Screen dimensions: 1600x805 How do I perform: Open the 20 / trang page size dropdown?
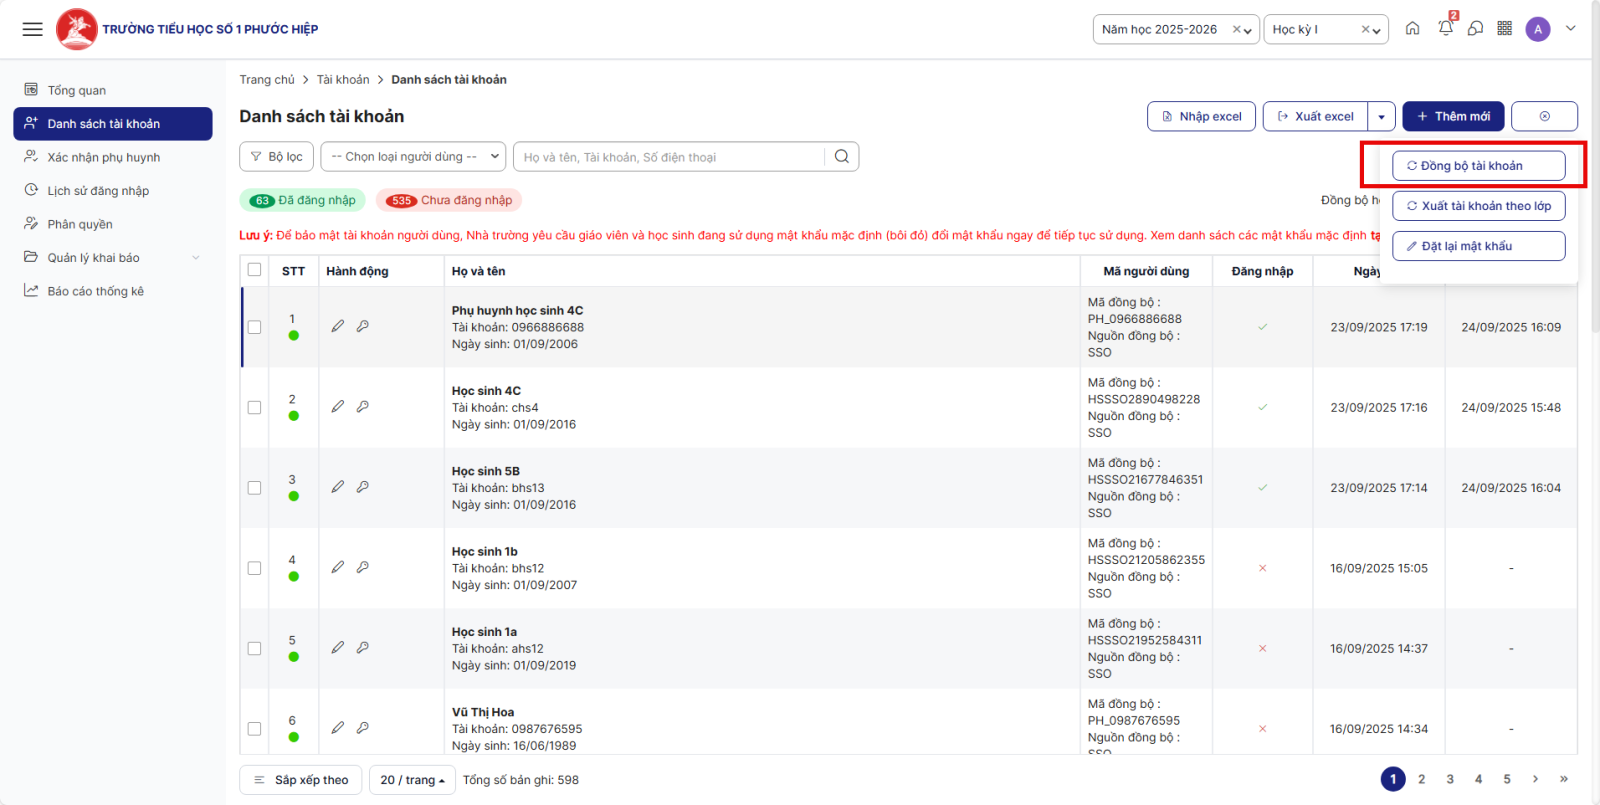[x=412, y=780]
